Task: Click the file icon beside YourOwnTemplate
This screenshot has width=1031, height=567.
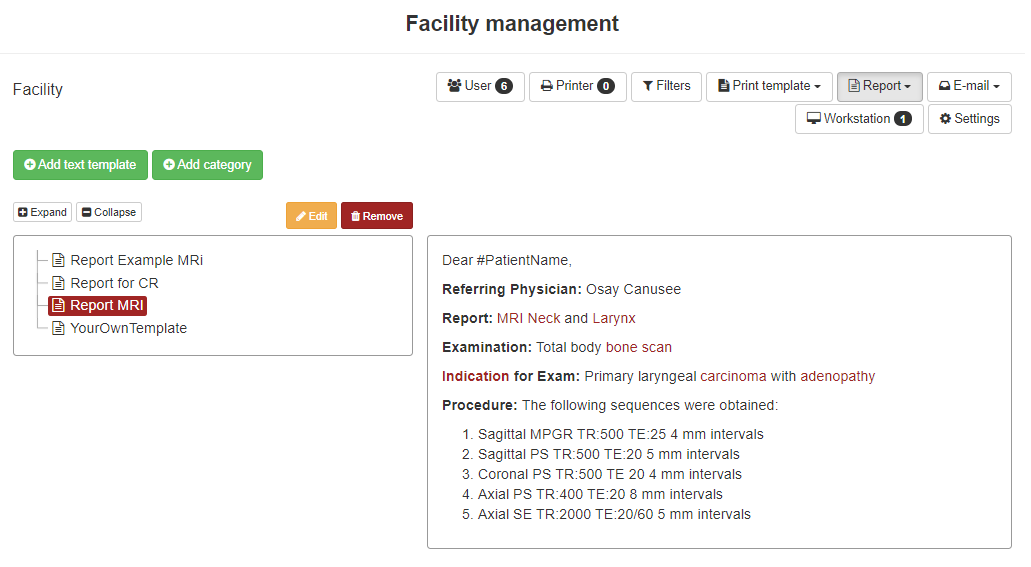Action: pos(59,328)
